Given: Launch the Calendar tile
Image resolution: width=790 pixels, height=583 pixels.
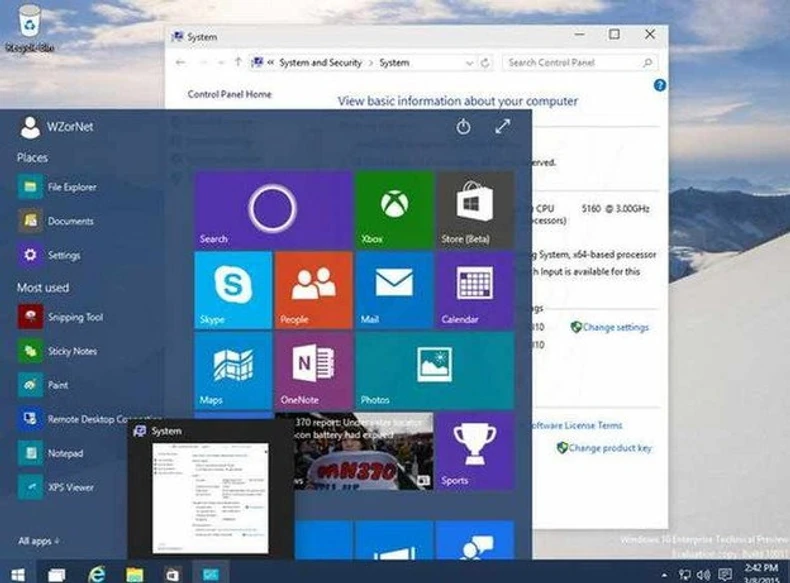Looking at the screenshot, I should pyautogui.click(x=475, y=288).
